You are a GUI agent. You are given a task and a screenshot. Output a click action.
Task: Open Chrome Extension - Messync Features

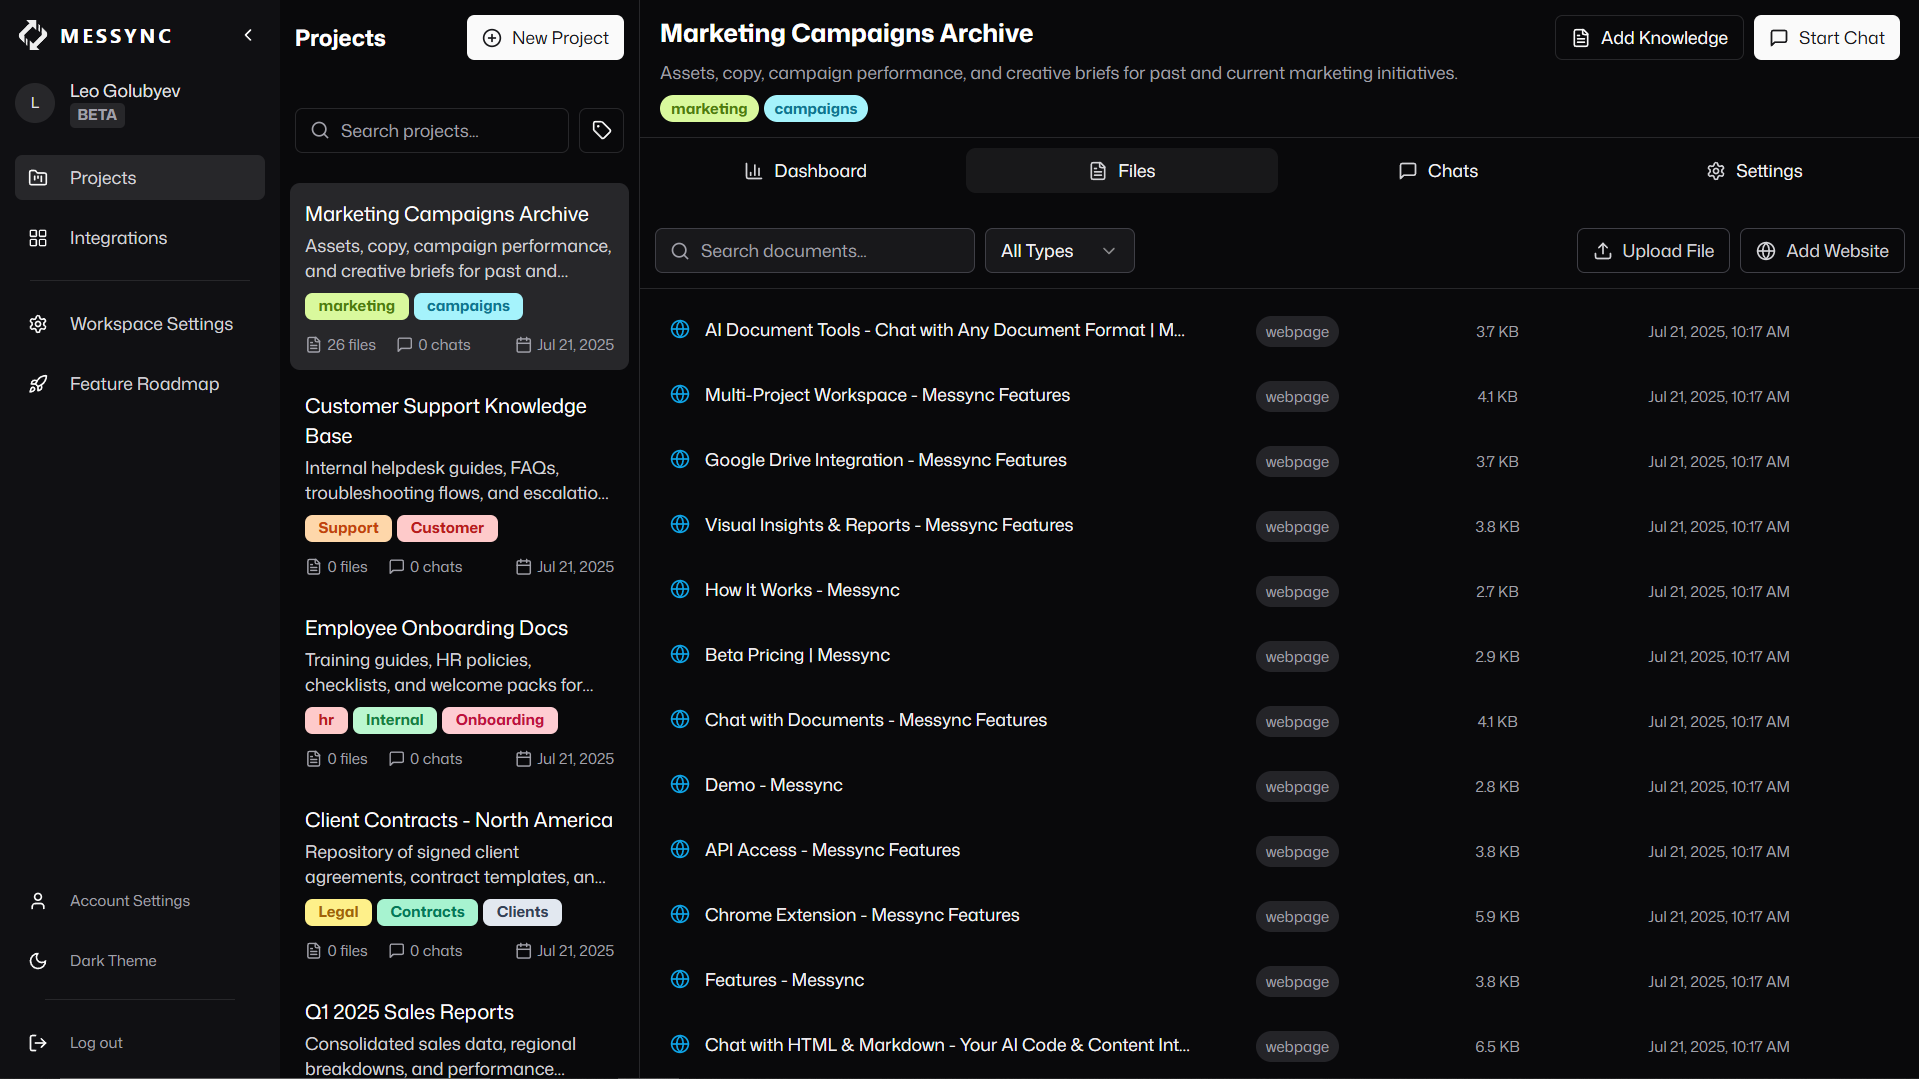(x=862, y=915)
